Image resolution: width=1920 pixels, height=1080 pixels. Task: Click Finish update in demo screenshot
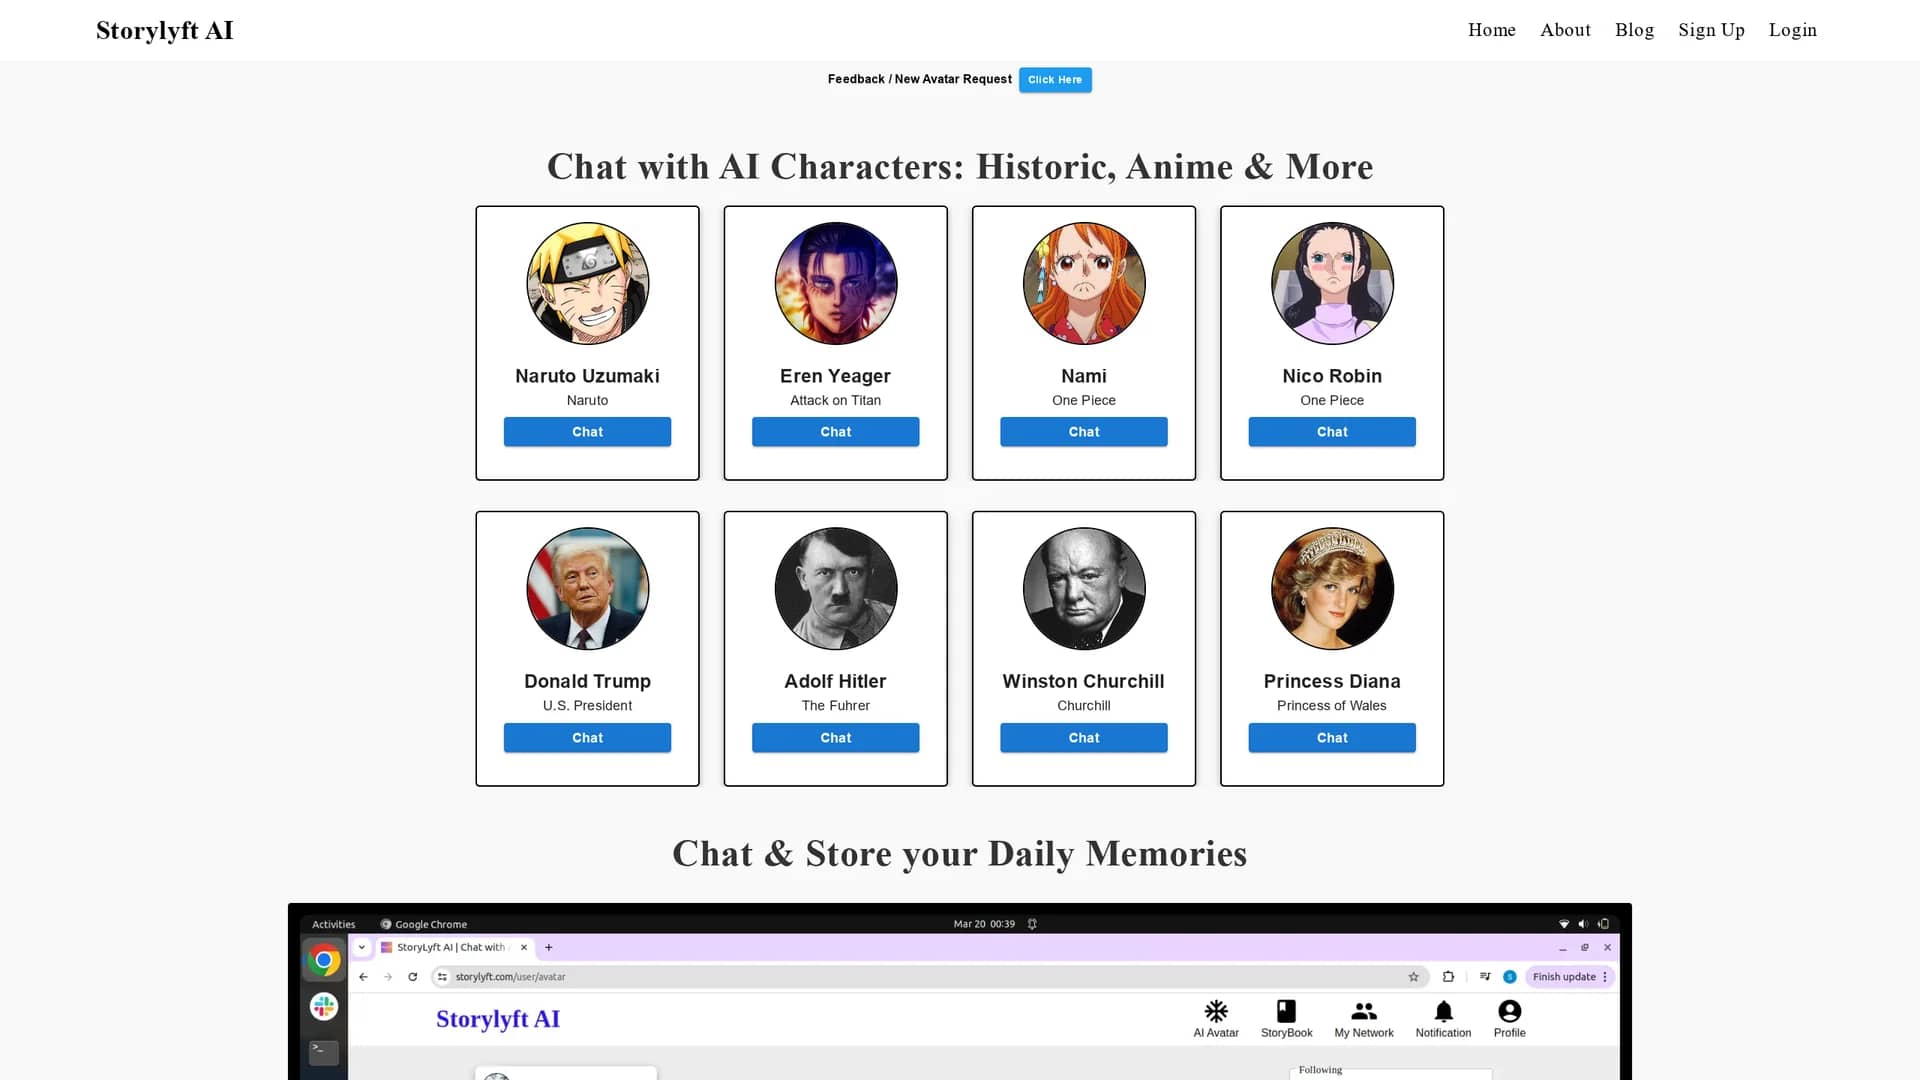[1569, 977]
